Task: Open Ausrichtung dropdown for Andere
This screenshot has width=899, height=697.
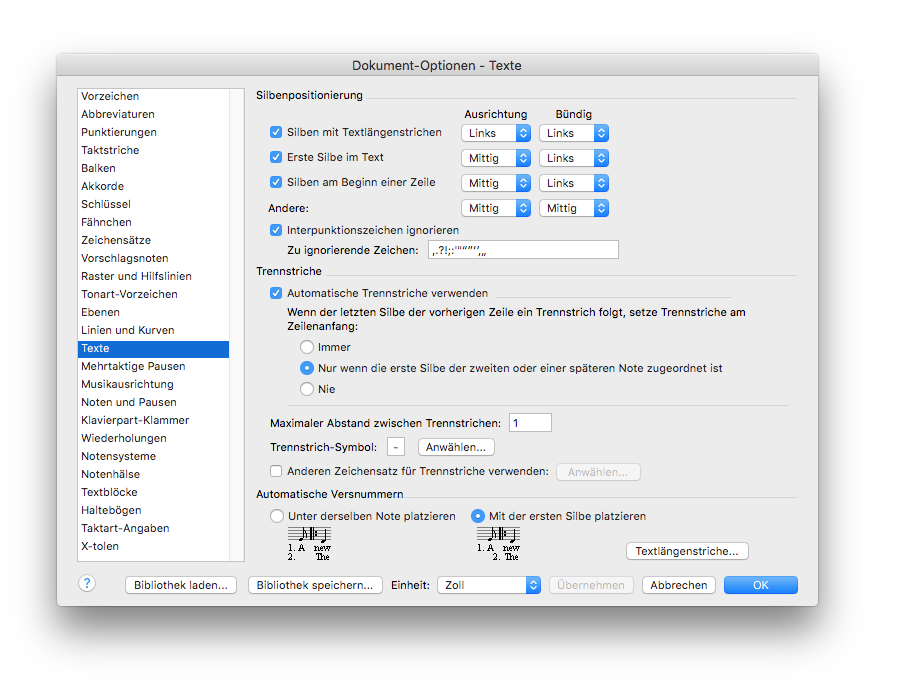Action: point(496,209)
